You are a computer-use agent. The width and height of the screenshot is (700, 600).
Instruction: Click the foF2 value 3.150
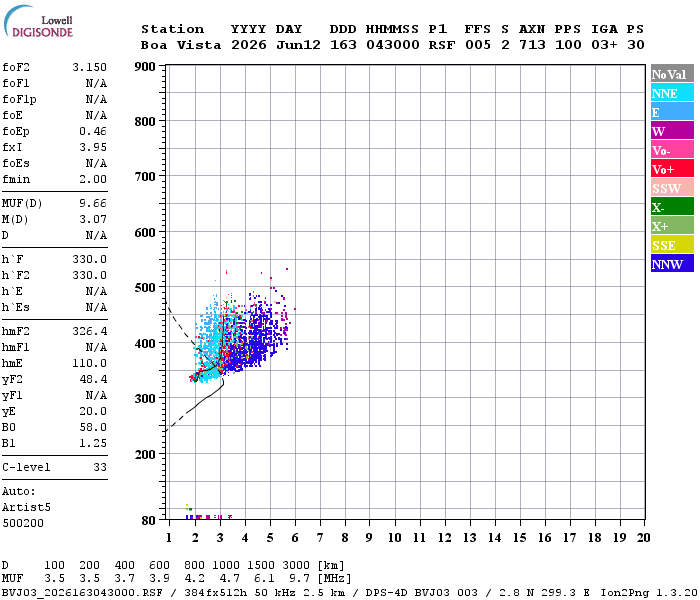pyautogui.click(x=90, y=67)
